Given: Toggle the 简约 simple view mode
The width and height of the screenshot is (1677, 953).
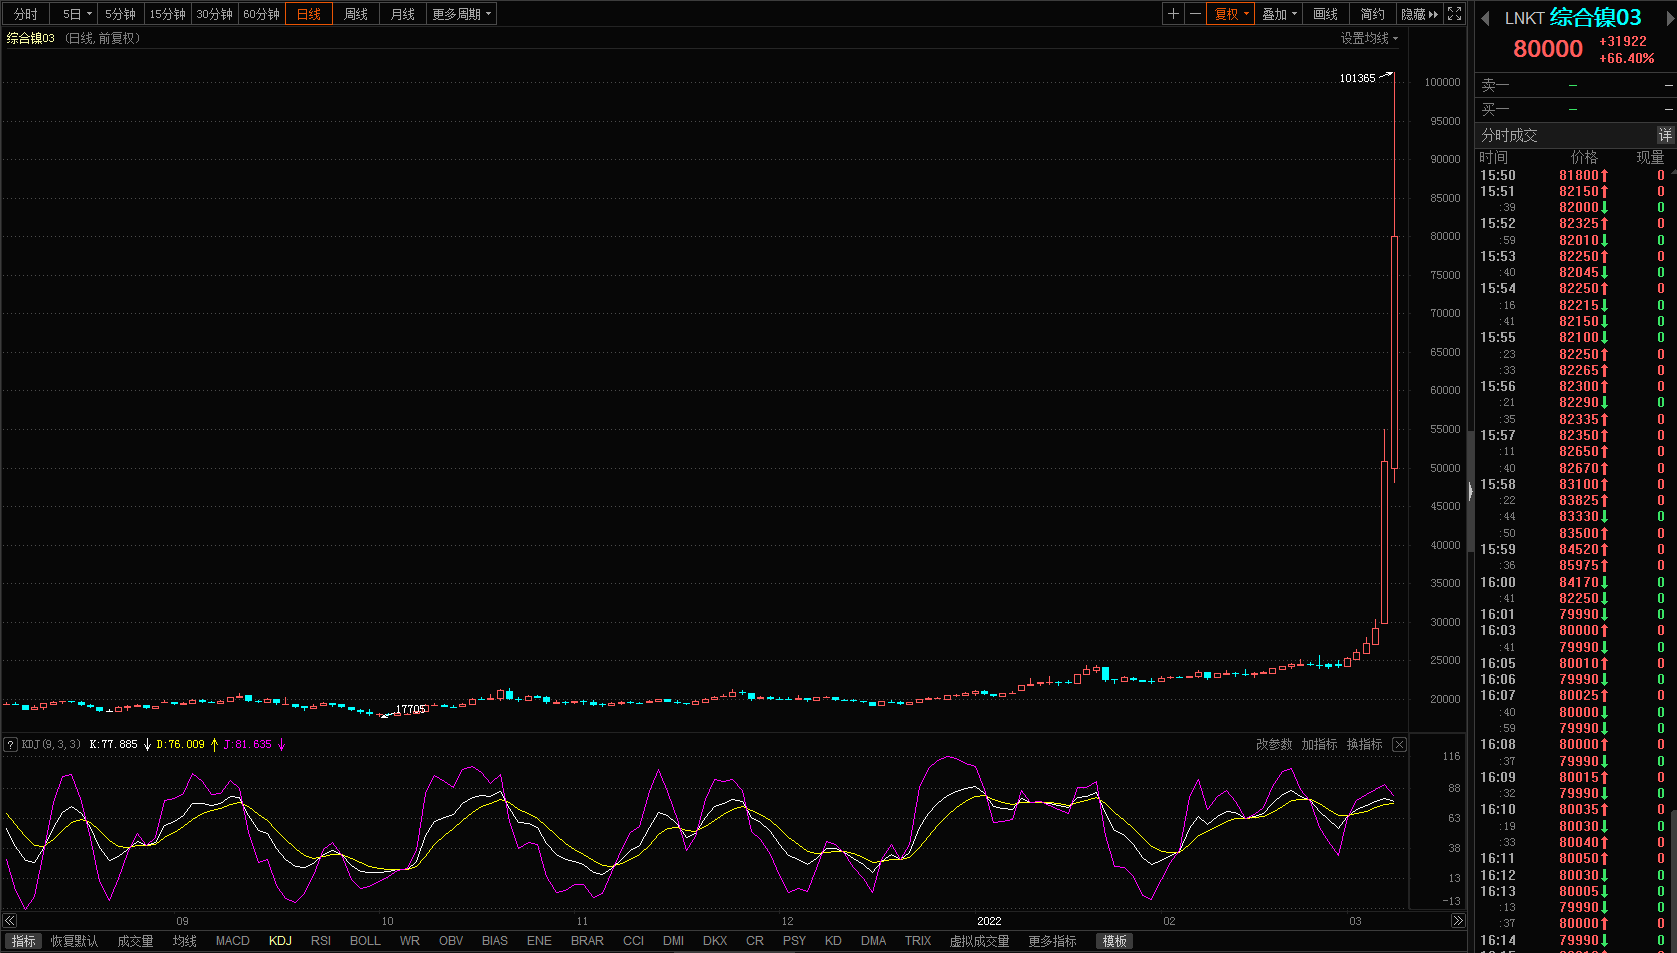Looking at the screenshot, I should point(1372,14).
